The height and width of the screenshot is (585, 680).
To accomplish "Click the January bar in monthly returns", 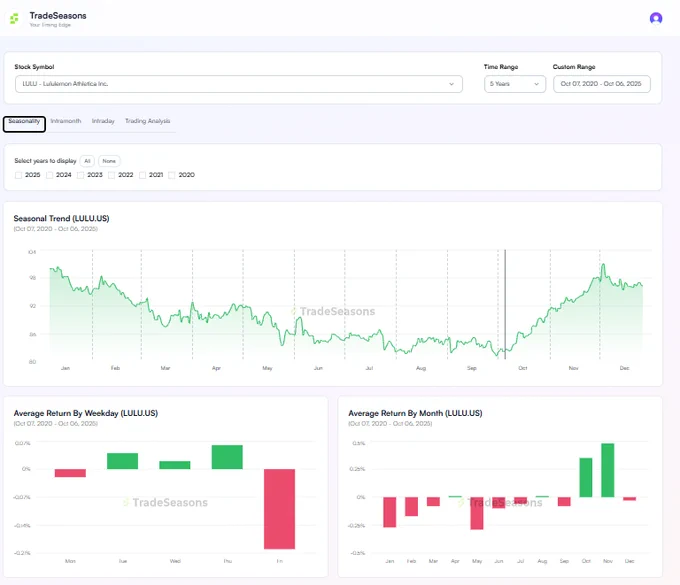I will coord(389,512).
